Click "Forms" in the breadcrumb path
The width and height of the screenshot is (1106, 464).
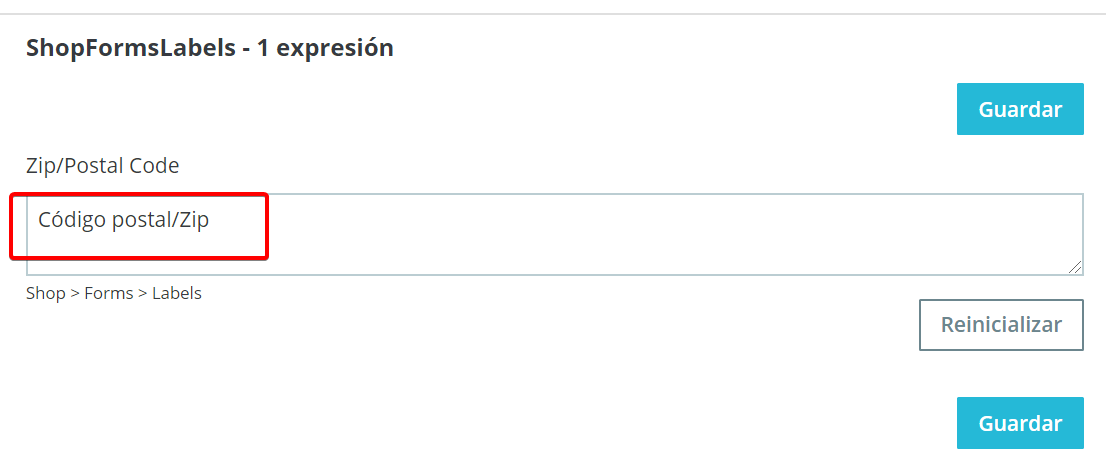pyautogui.click(x=108, y=294)
